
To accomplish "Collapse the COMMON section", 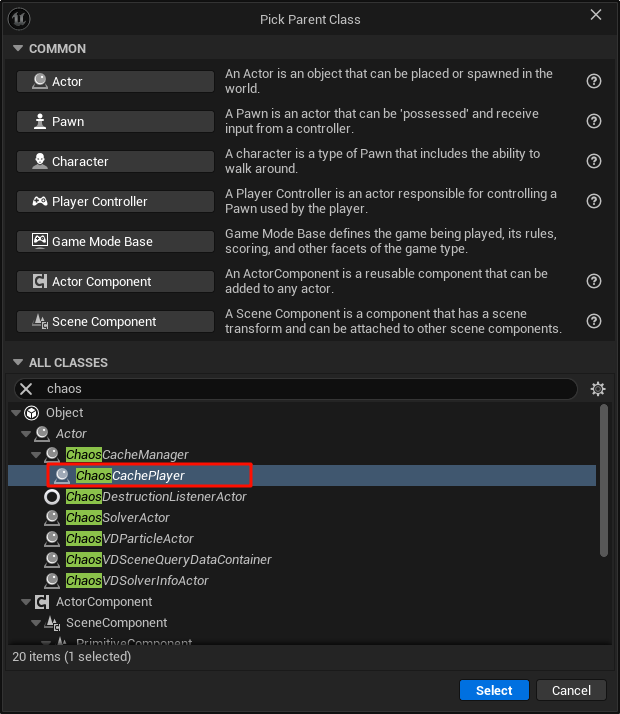I will click(18, 48).
